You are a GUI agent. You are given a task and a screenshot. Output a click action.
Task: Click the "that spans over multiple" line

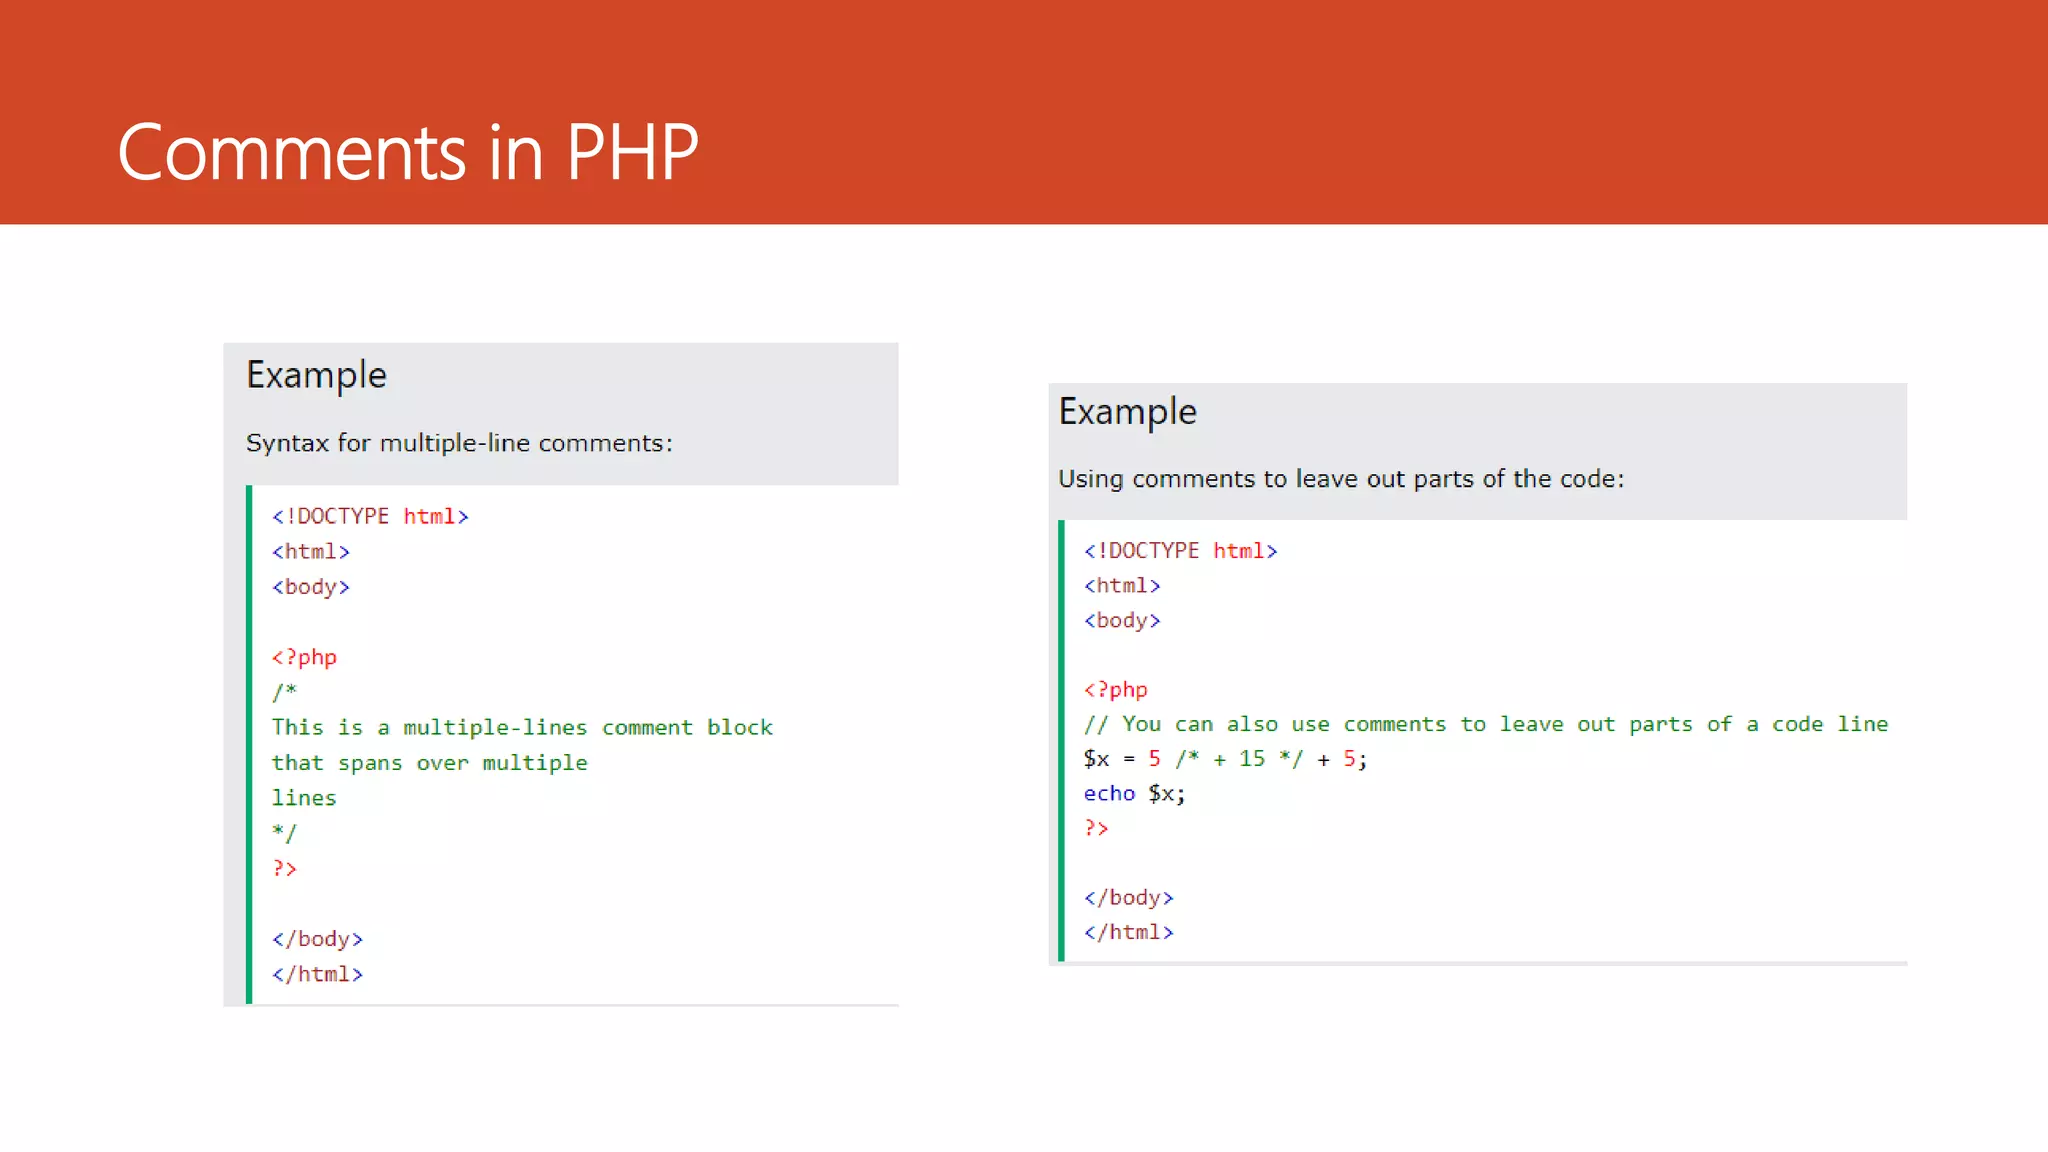pos(429,763)
